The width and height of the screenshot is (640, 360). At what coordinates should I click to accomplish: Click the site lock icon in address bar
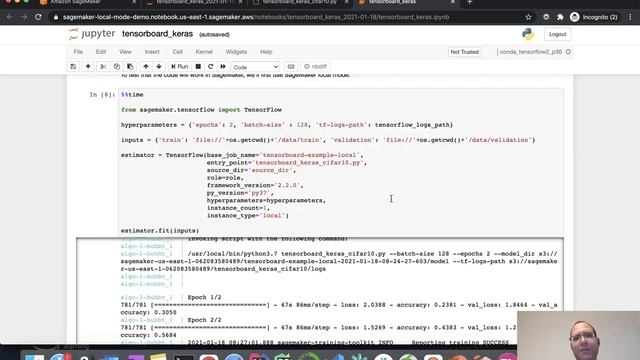click(56, 17)
